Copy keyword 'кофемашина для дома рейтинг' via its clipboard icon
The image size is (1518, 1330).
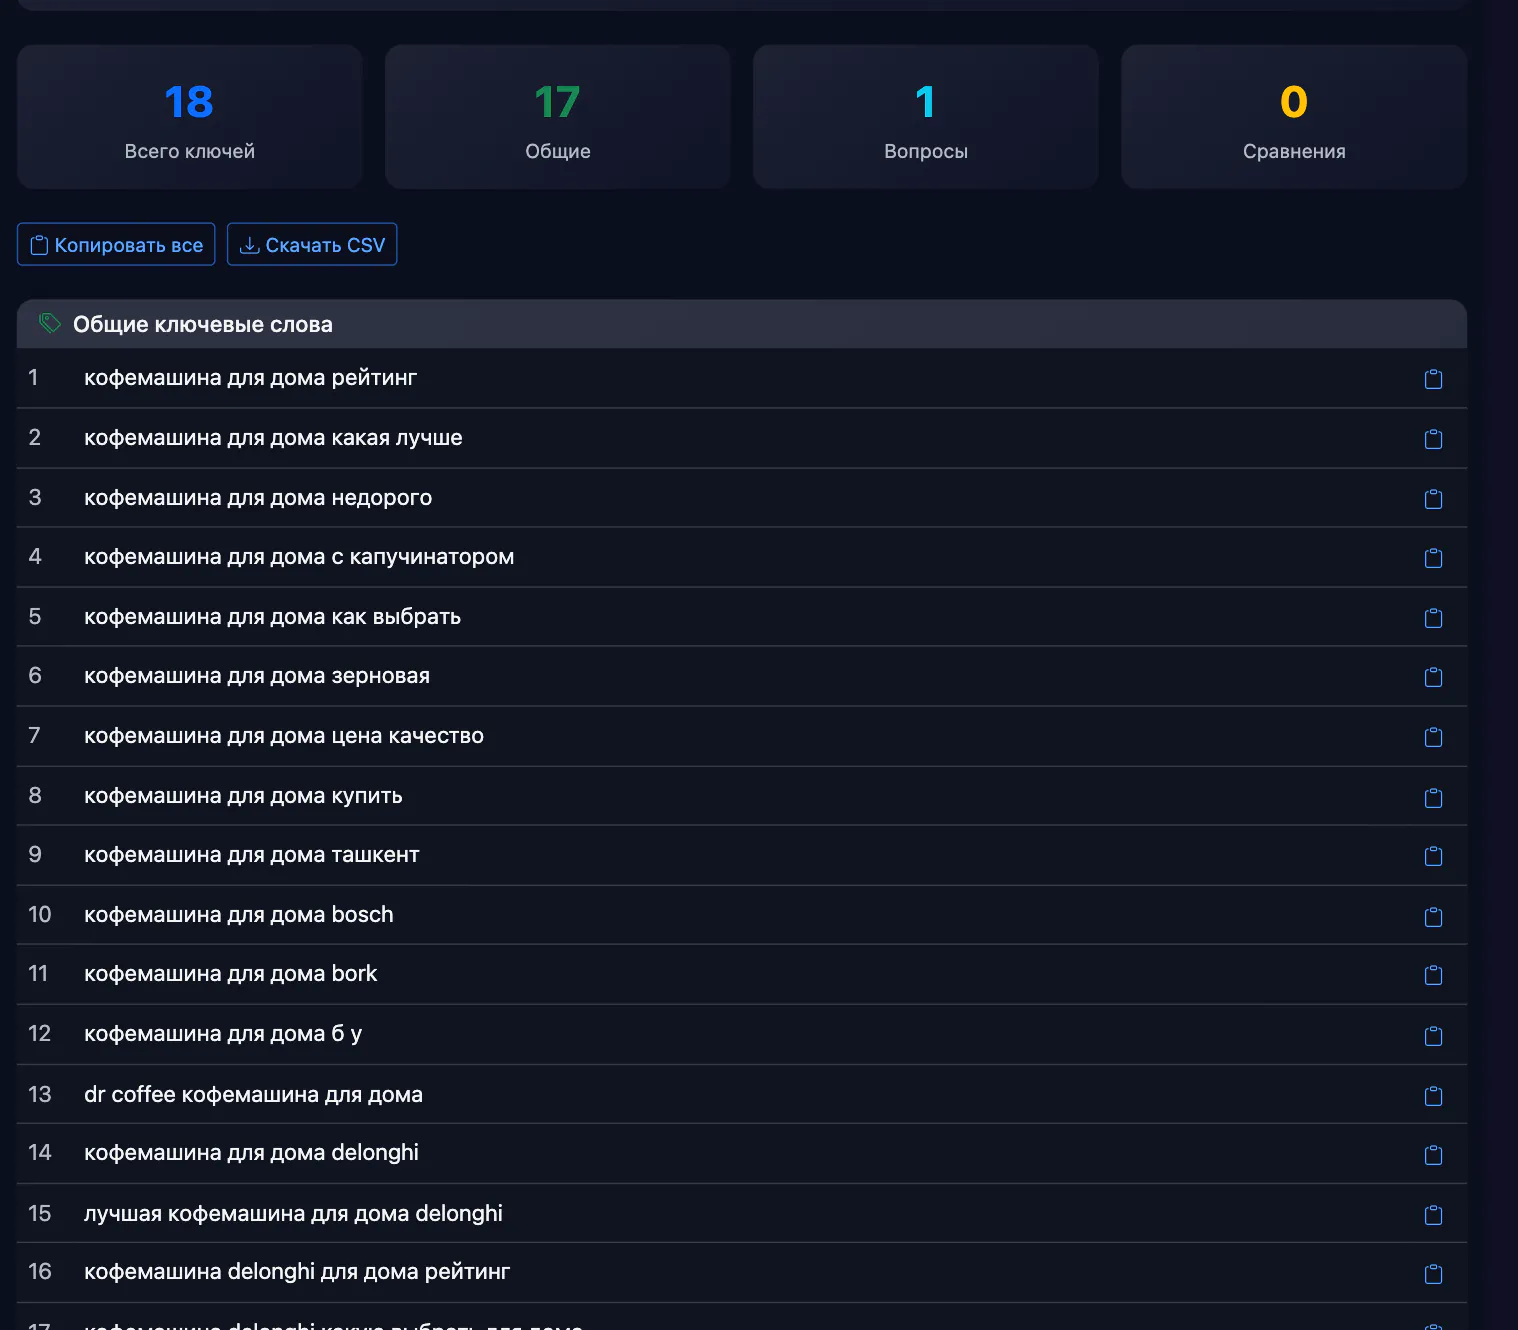[1433, 379]
